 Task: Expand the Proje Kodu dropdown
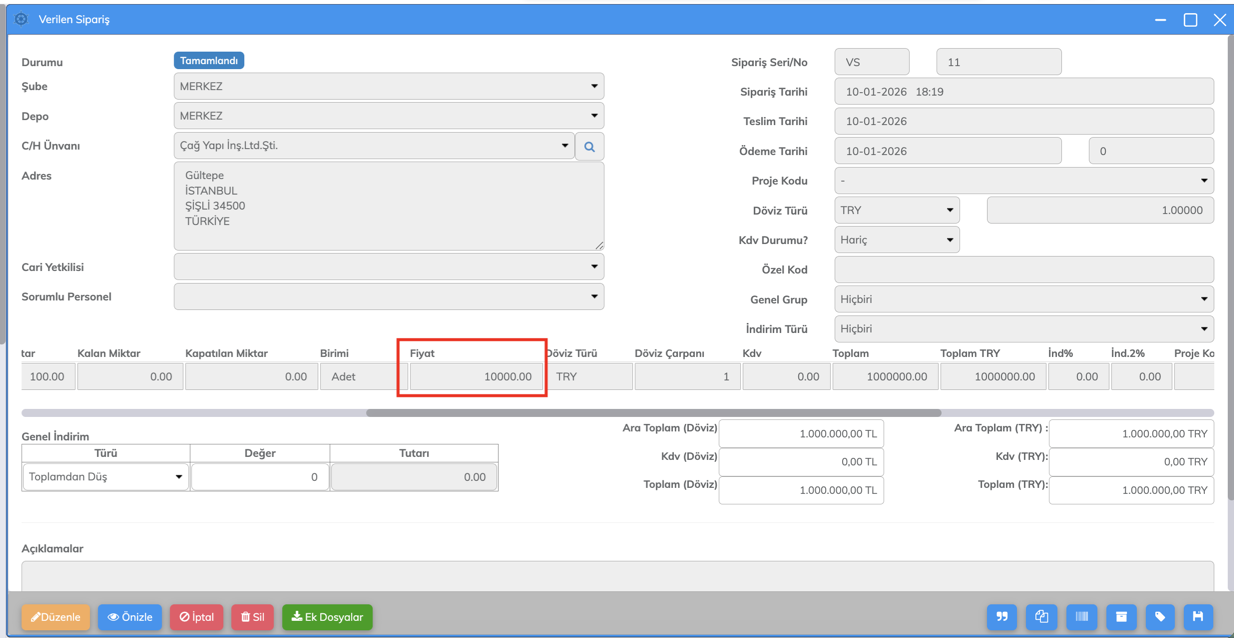pyautogui.click(x=1023, y=181)
